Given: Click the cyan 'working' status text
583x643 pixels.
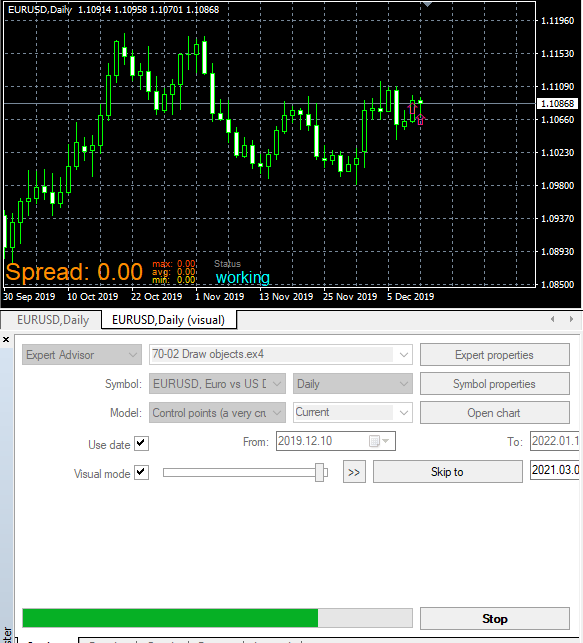Looking at the screenshot, I should click(x=242, y=278).
